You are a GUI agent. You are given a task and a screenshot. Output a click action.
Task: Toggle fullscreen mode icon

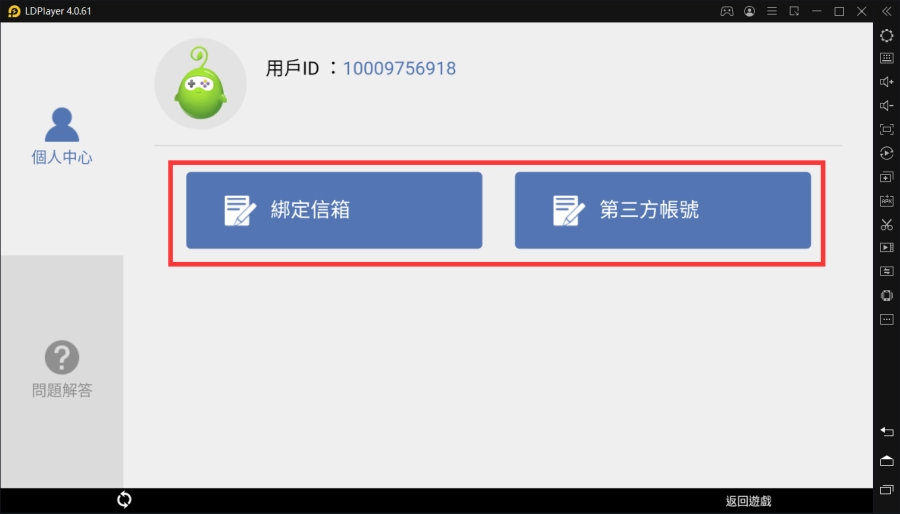pyautogui.click(x=886, y=130)
